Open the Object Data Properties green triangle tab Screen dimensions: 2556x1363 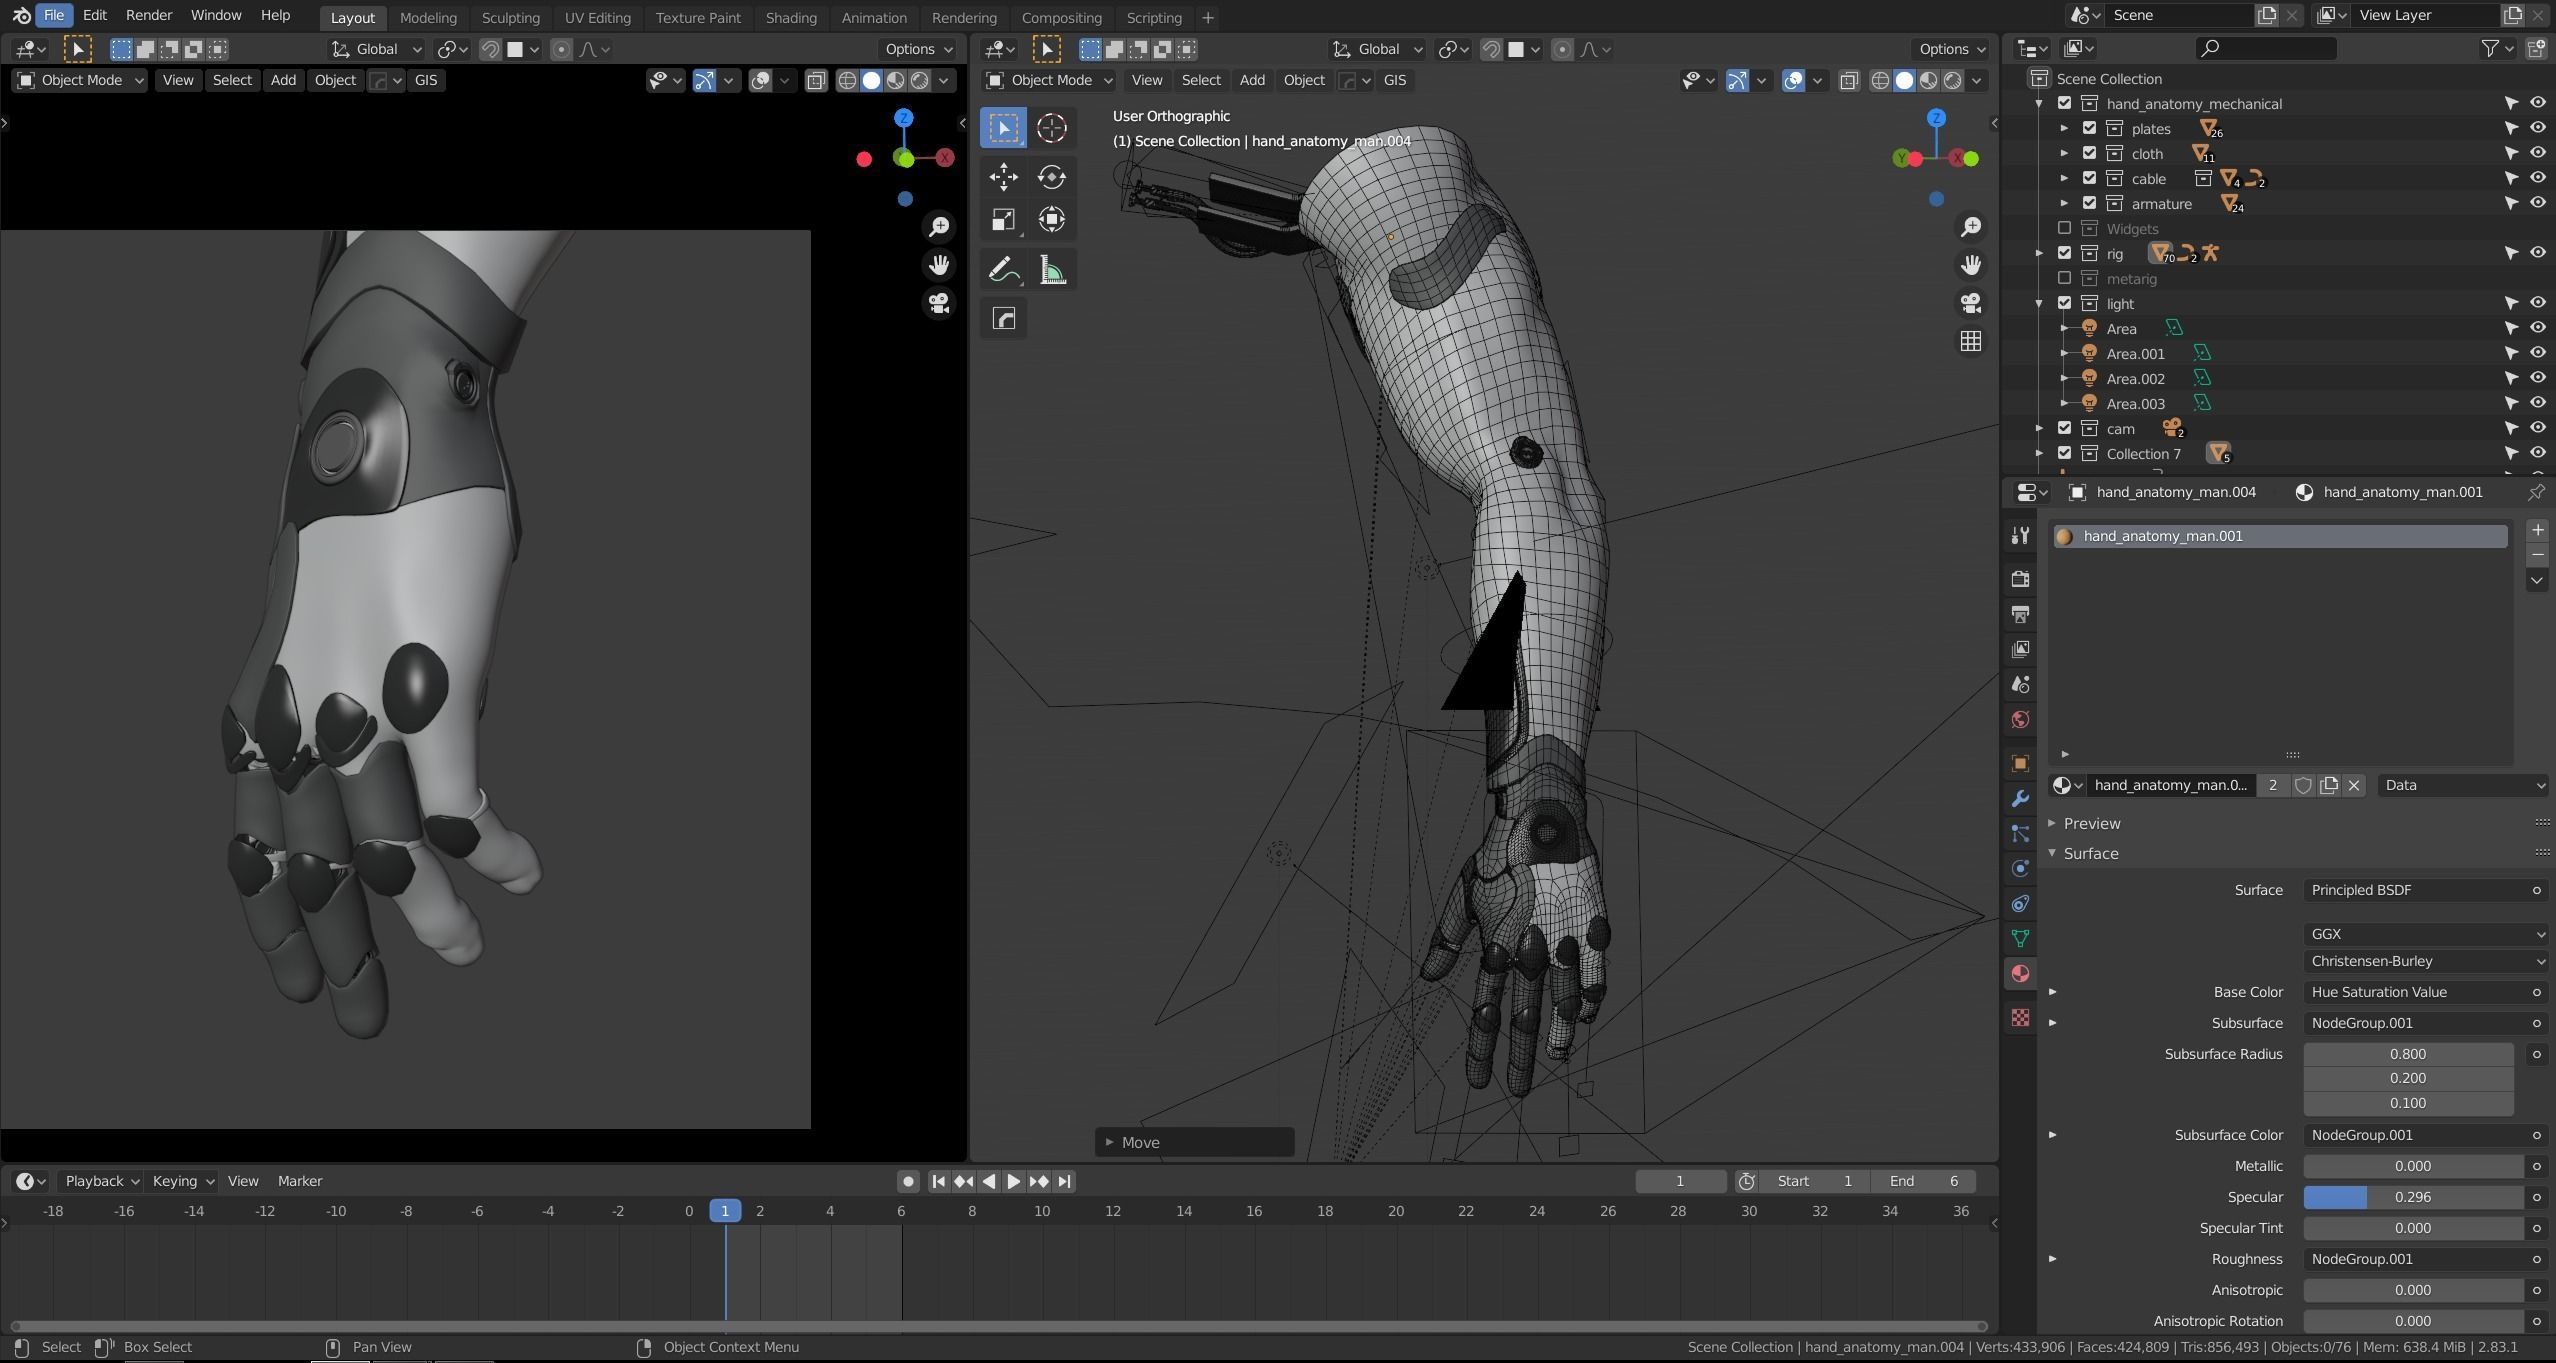pyautogui.click(x=2019, y=938)
